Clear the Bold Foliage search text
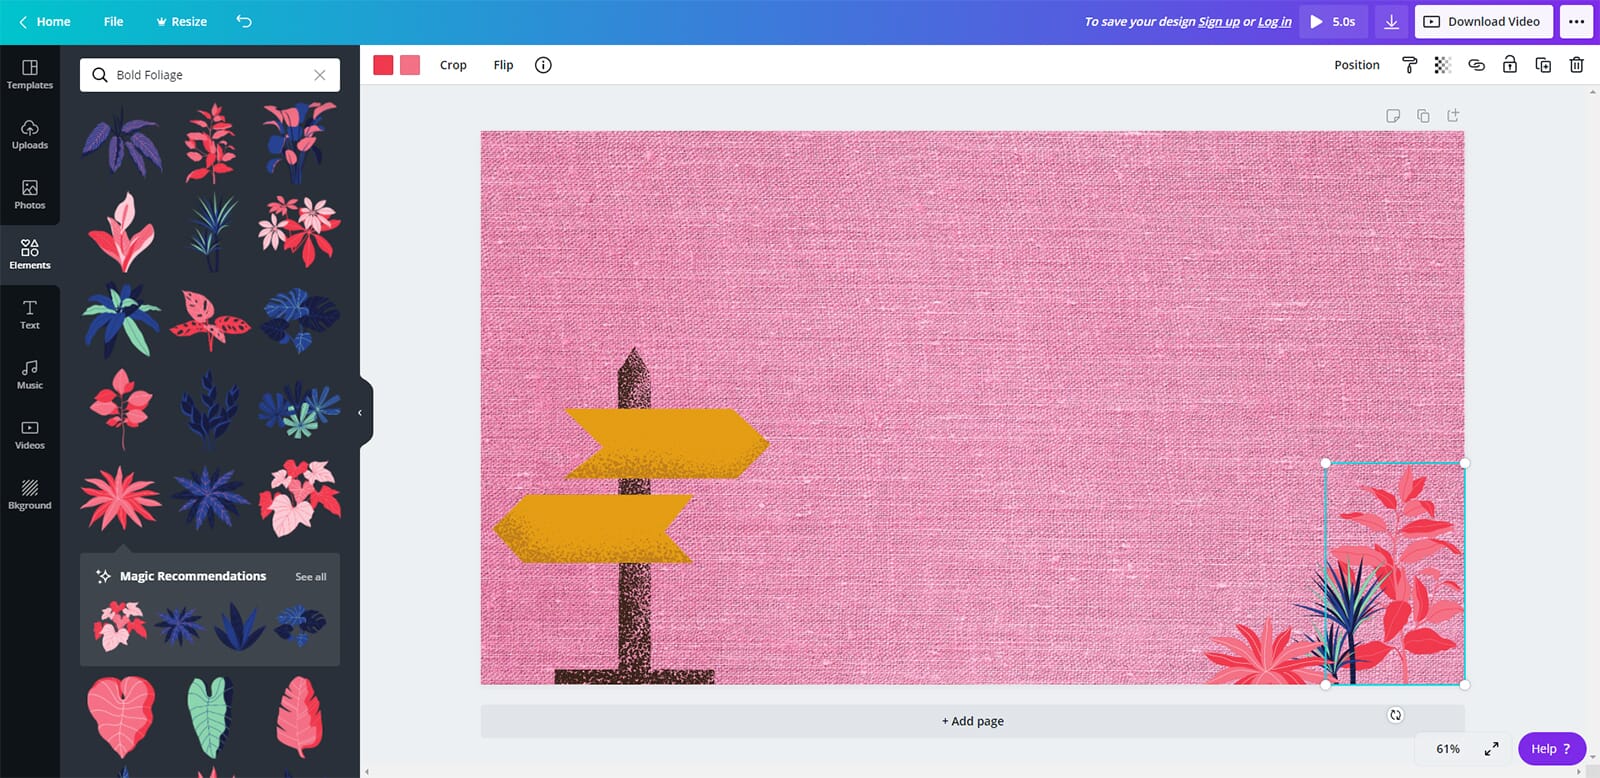1600x778 pixels. pos(320,75)
